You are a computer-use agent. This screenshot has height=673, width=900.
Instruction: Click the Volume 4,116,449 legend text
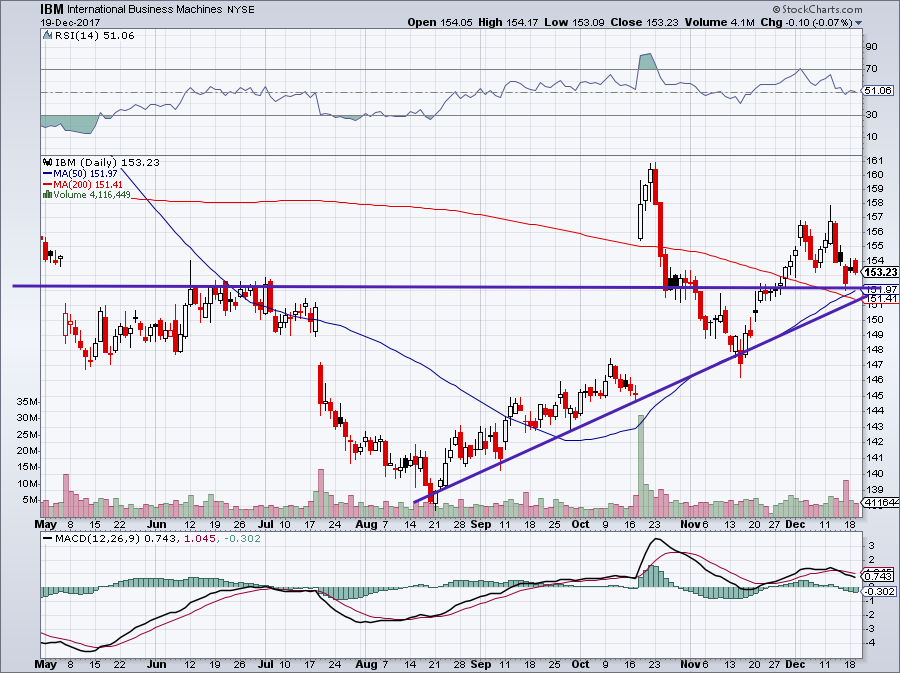(92, 194)
